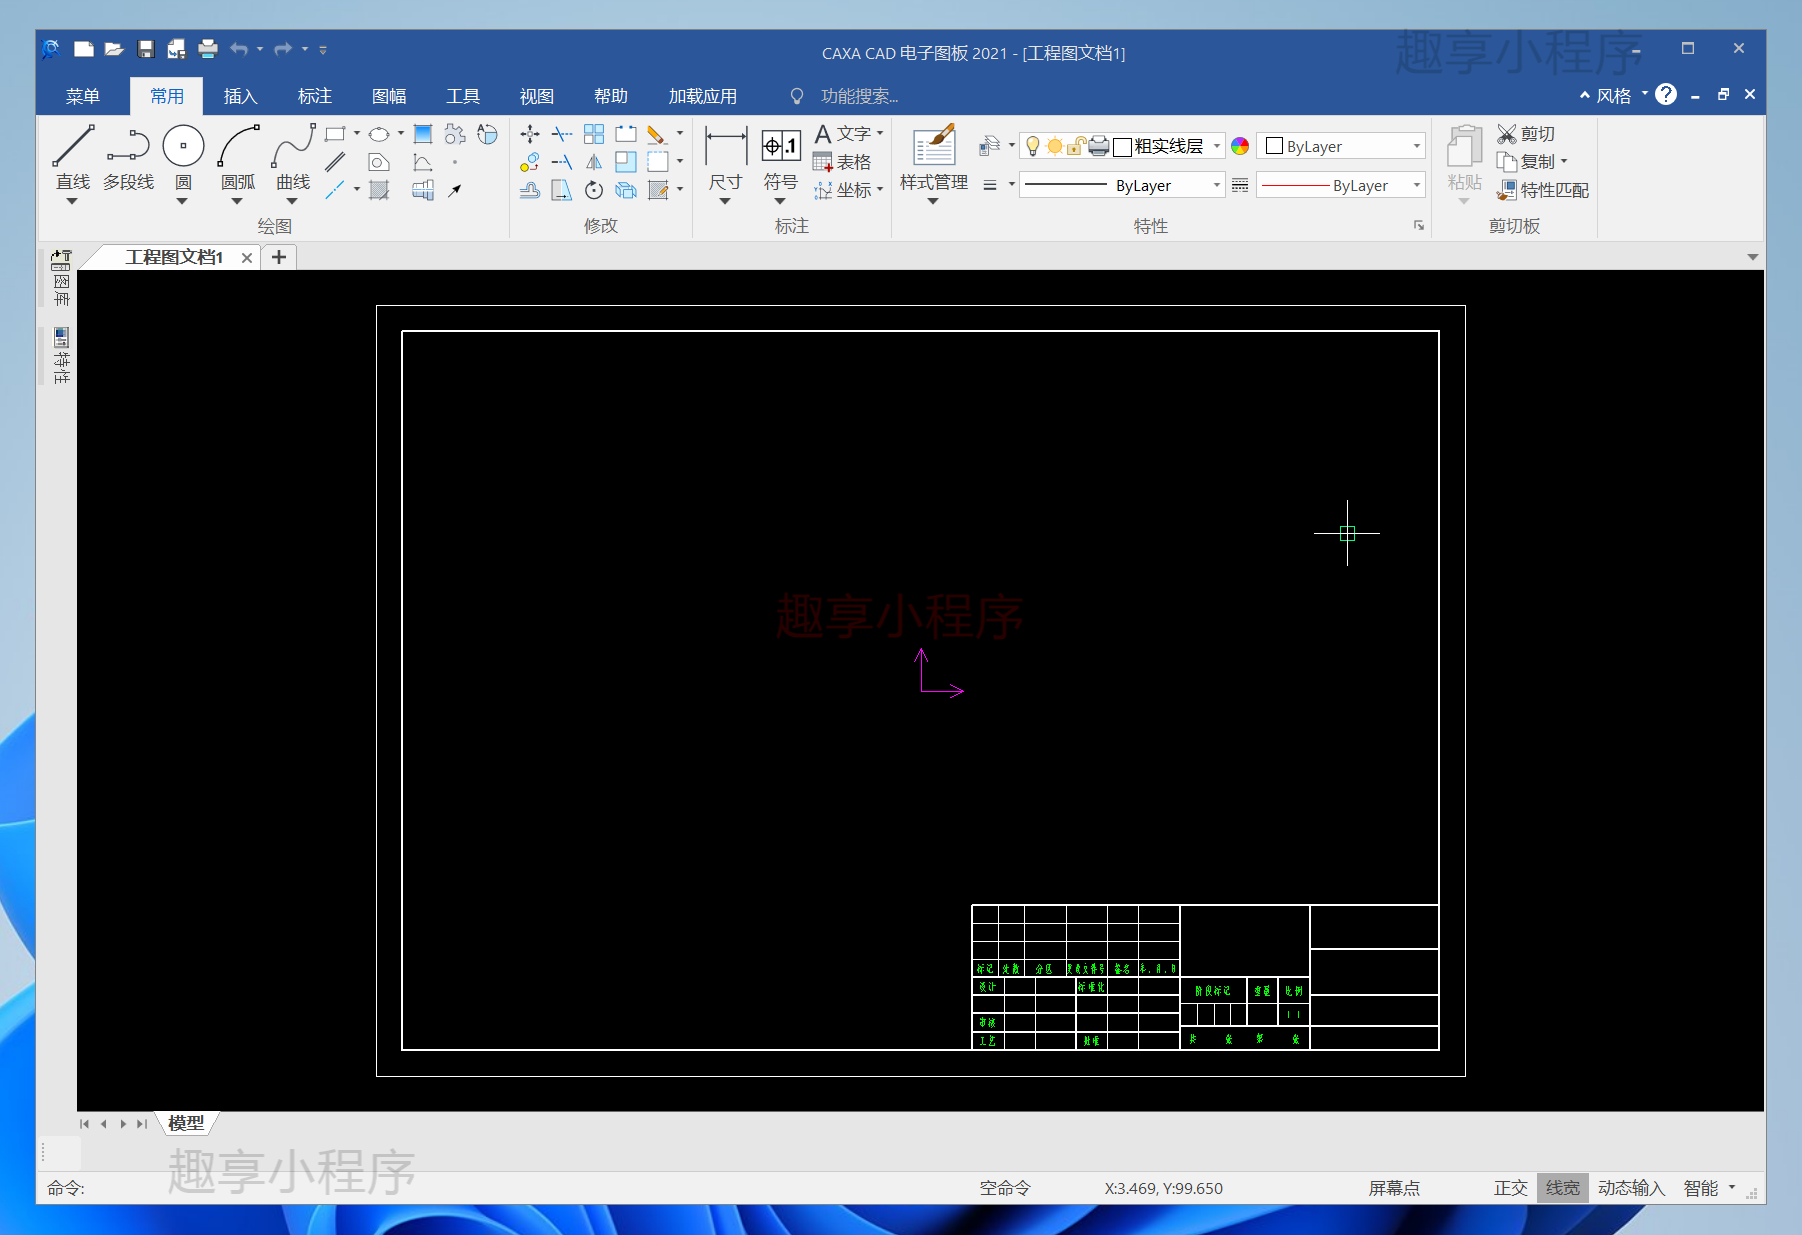Select the 多段线 polyline tool
This screenshot has width=1802, height=1235.
coord(128,156)
